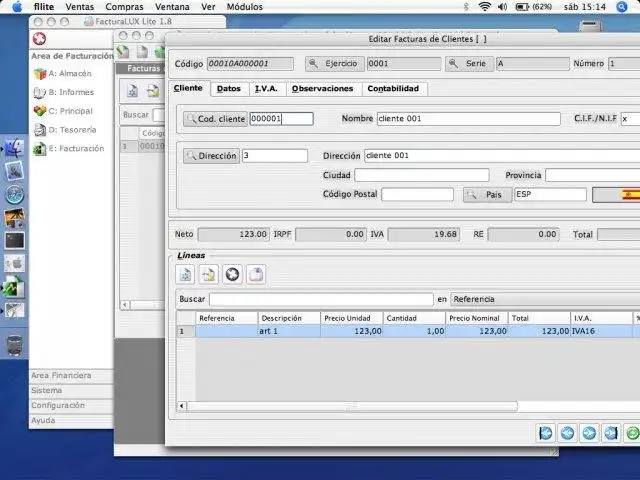Open the Ventas menu
Screen dimensions: 640x480
80,7
